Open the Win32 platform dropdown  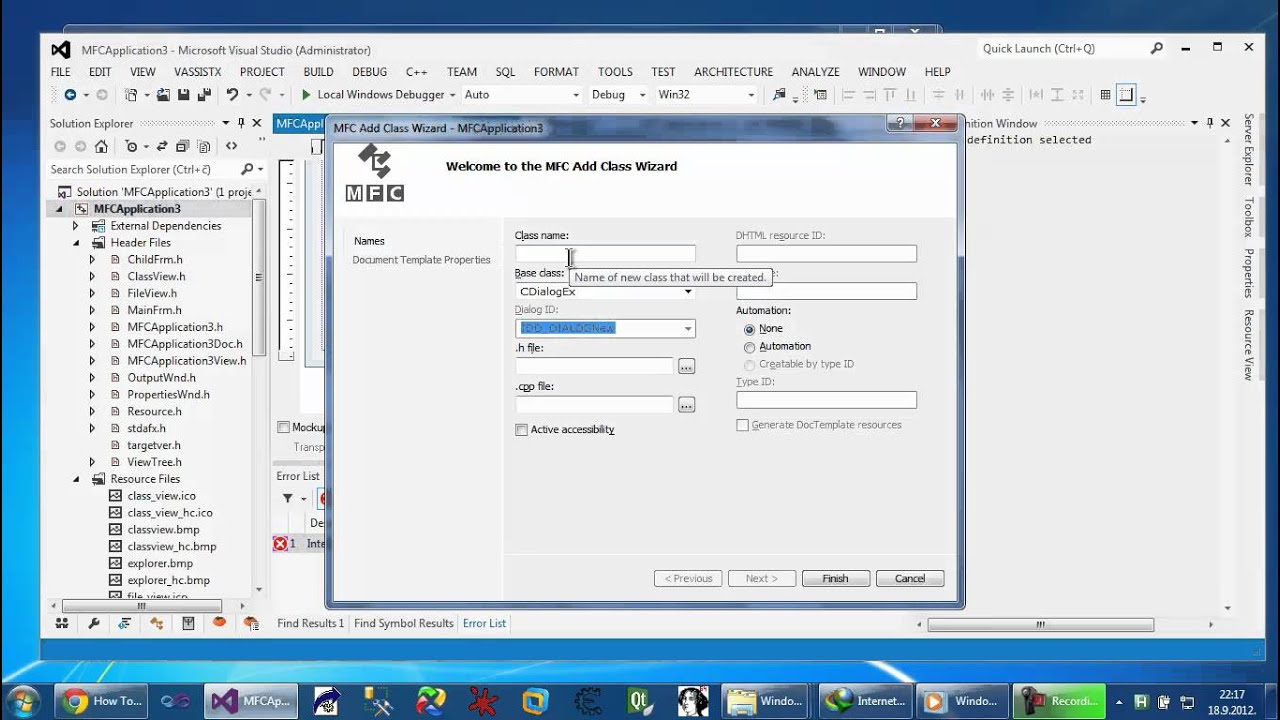[751, 95]
